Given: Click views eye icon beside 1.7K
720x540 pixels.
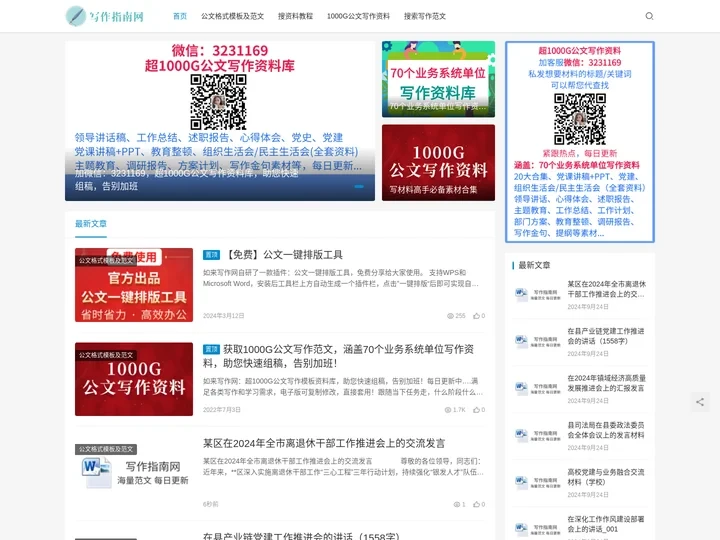Looking at the screenshot, I should pos(448,410).
